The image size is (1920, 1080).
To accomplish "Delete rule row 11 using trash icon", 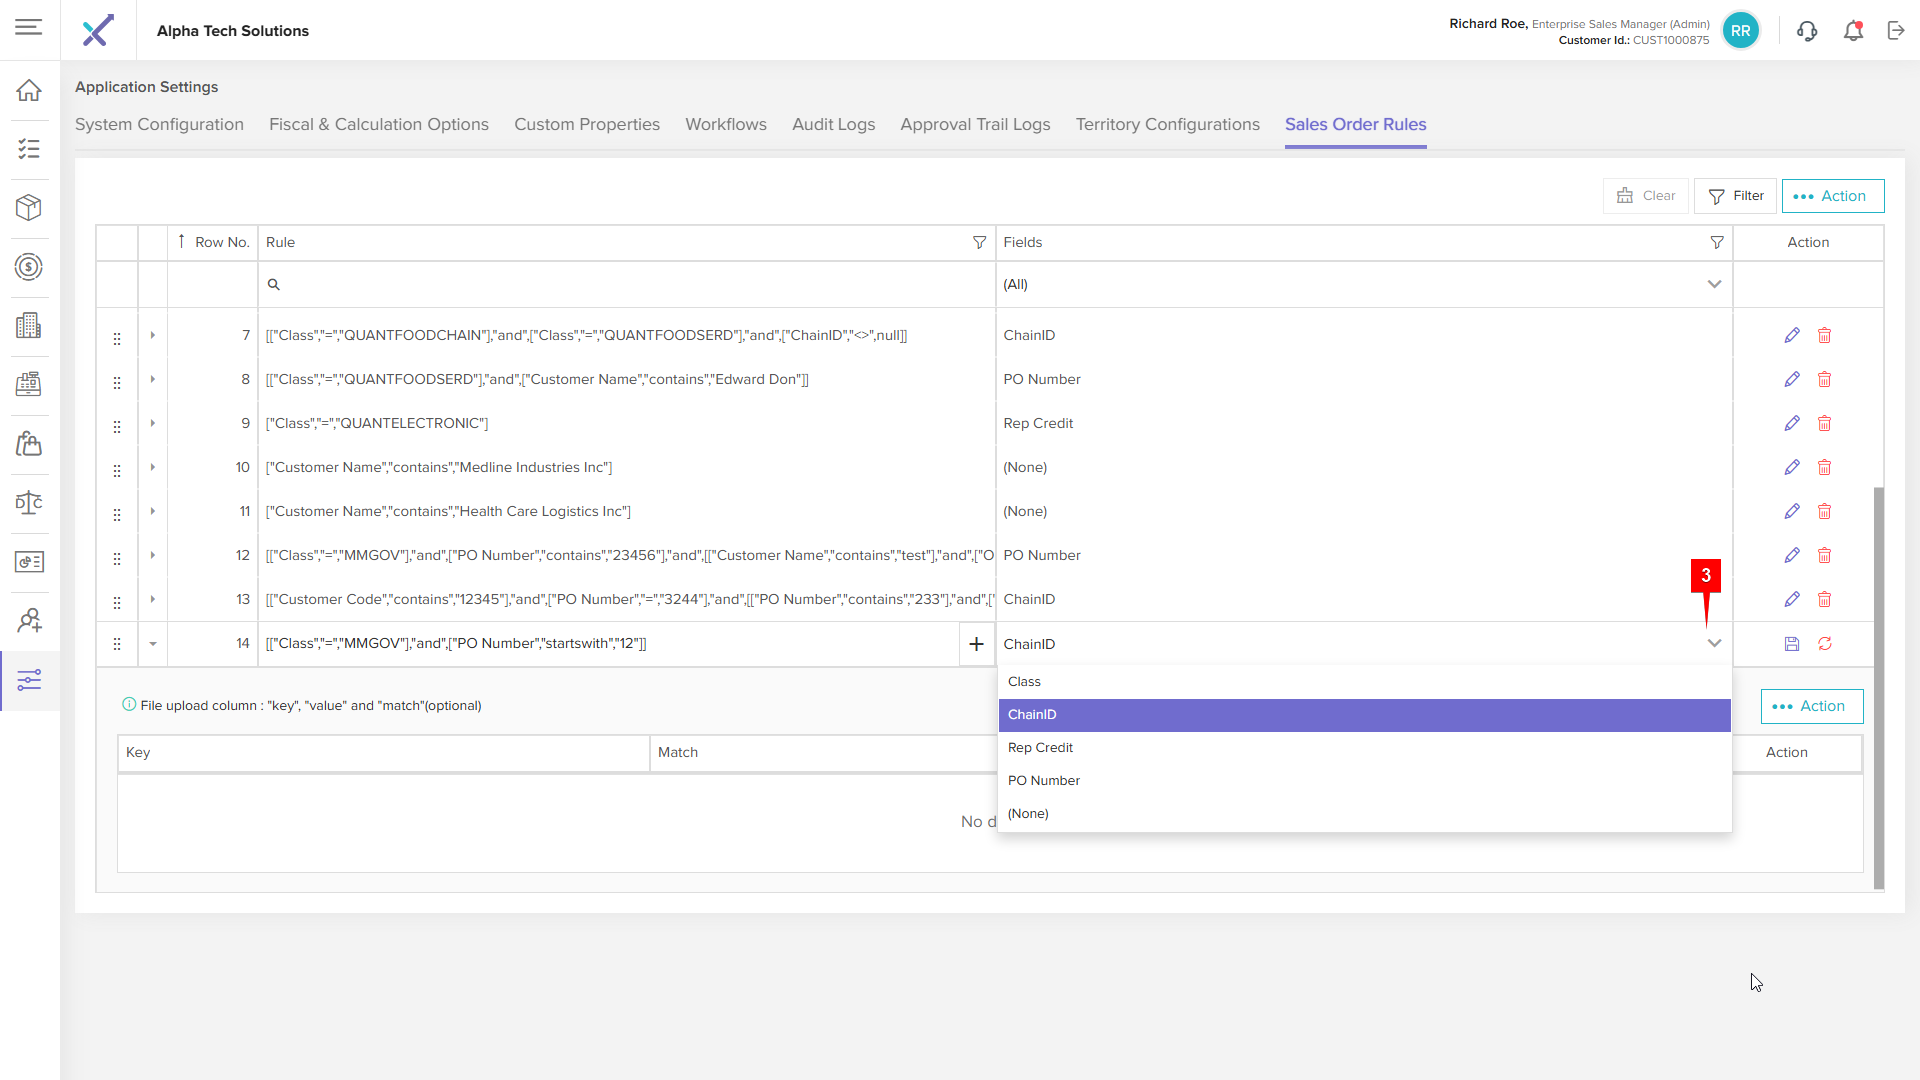I will point(1825,512).
